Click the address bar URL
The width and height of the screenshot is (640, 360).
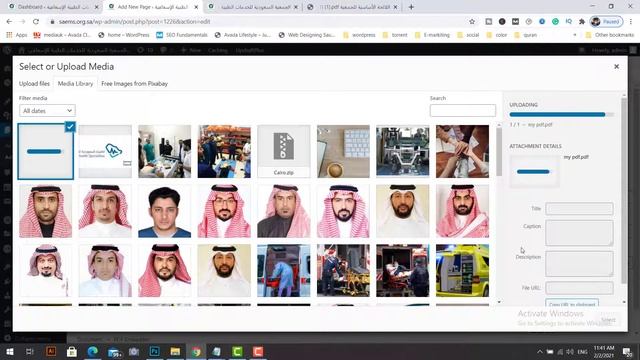[x=135, y=22]
